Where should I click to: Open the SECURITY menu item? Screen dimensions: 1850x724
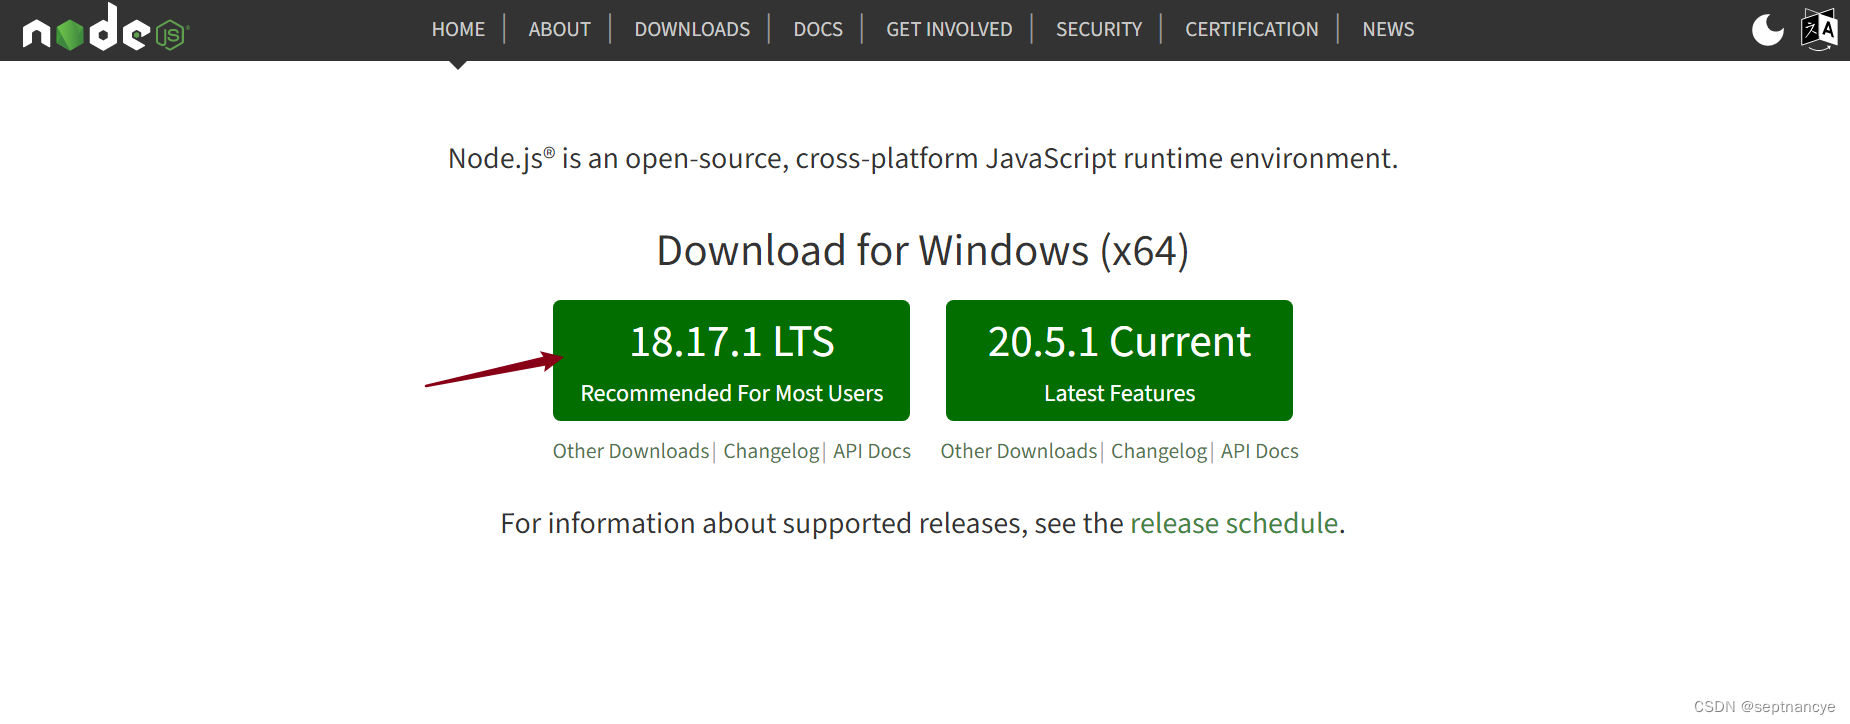click(x=1099, y=30)
